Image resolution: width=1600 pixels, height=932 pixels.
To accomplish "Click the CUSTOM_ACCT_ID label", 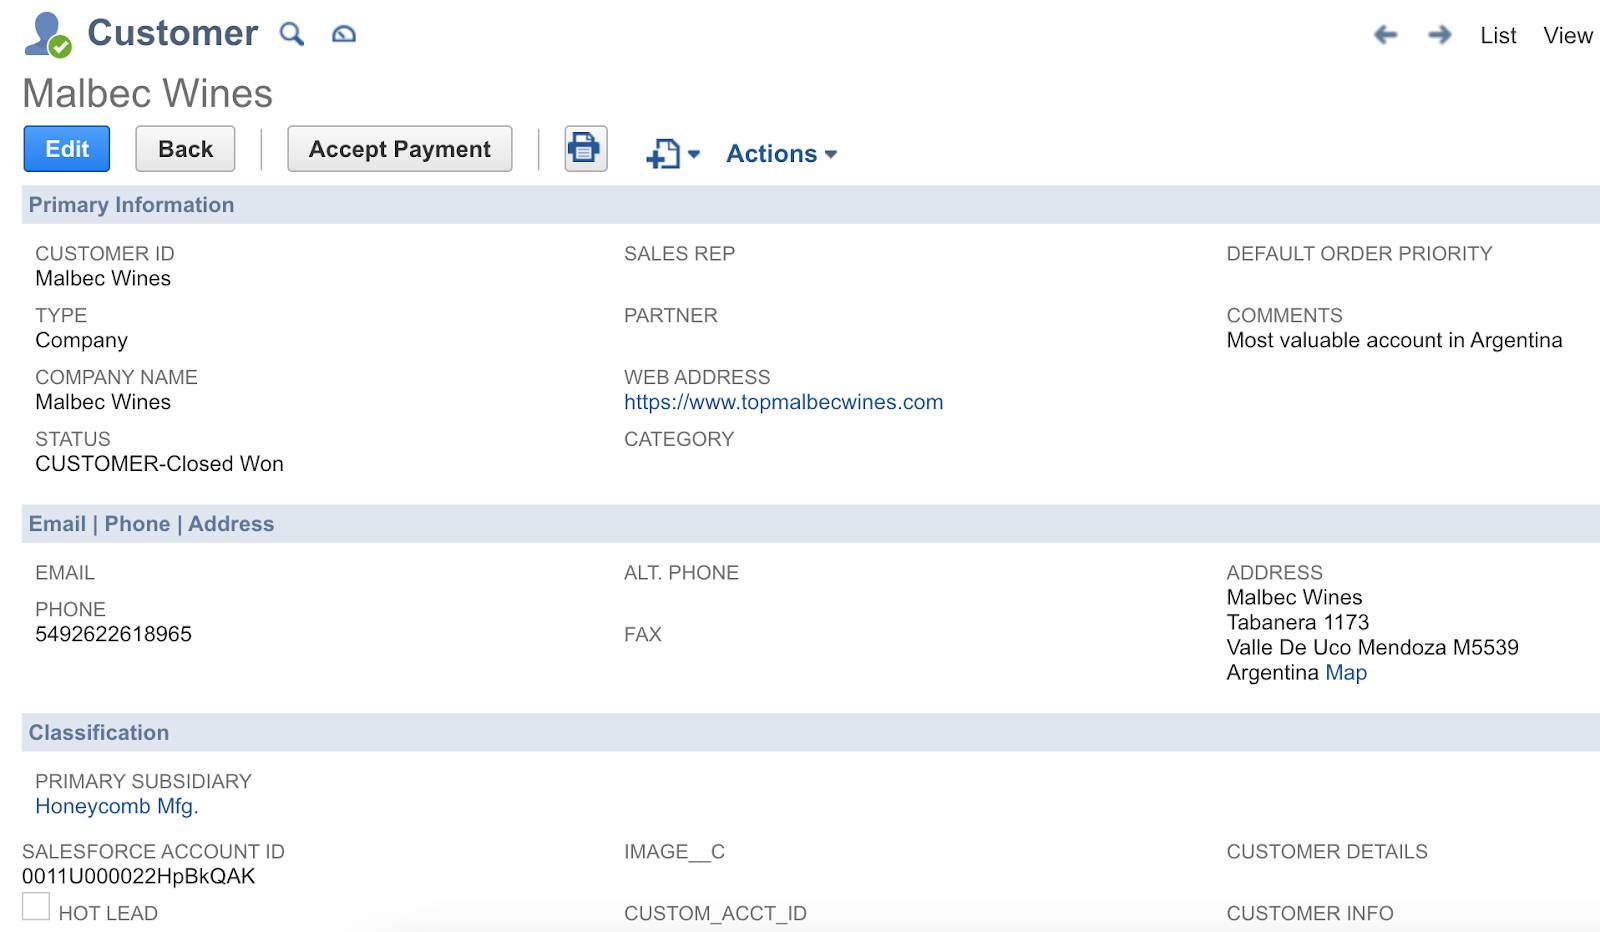I will click(715, 914).
